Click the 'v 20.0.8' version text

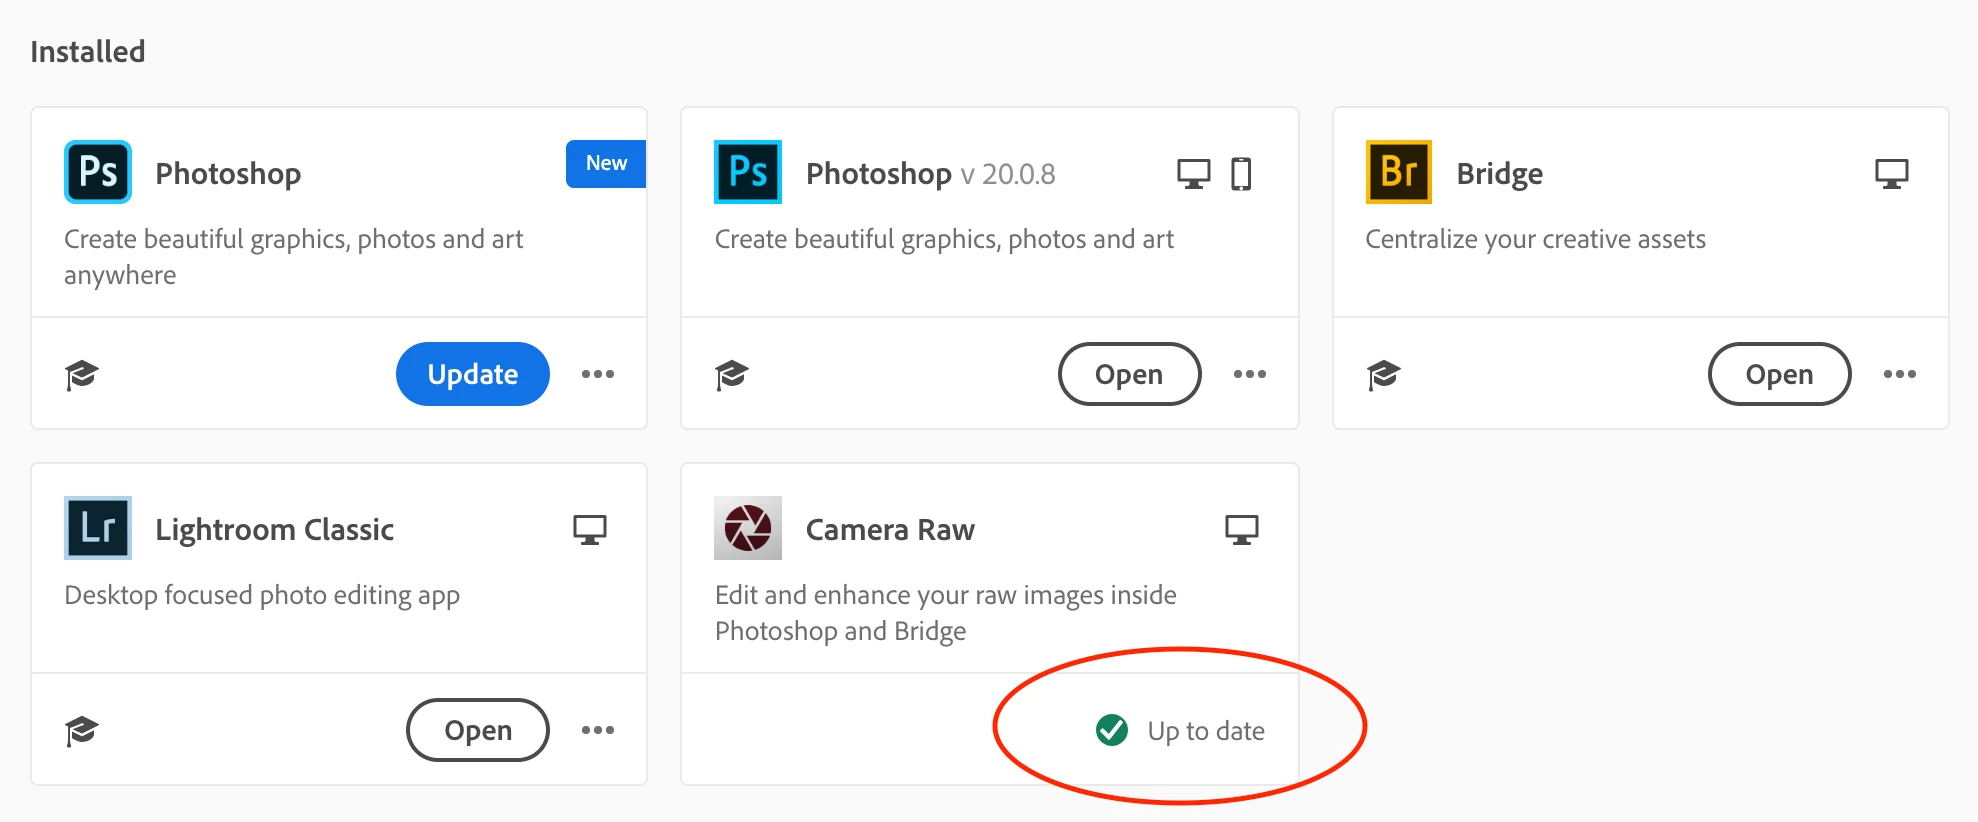tap(1008, 174)
